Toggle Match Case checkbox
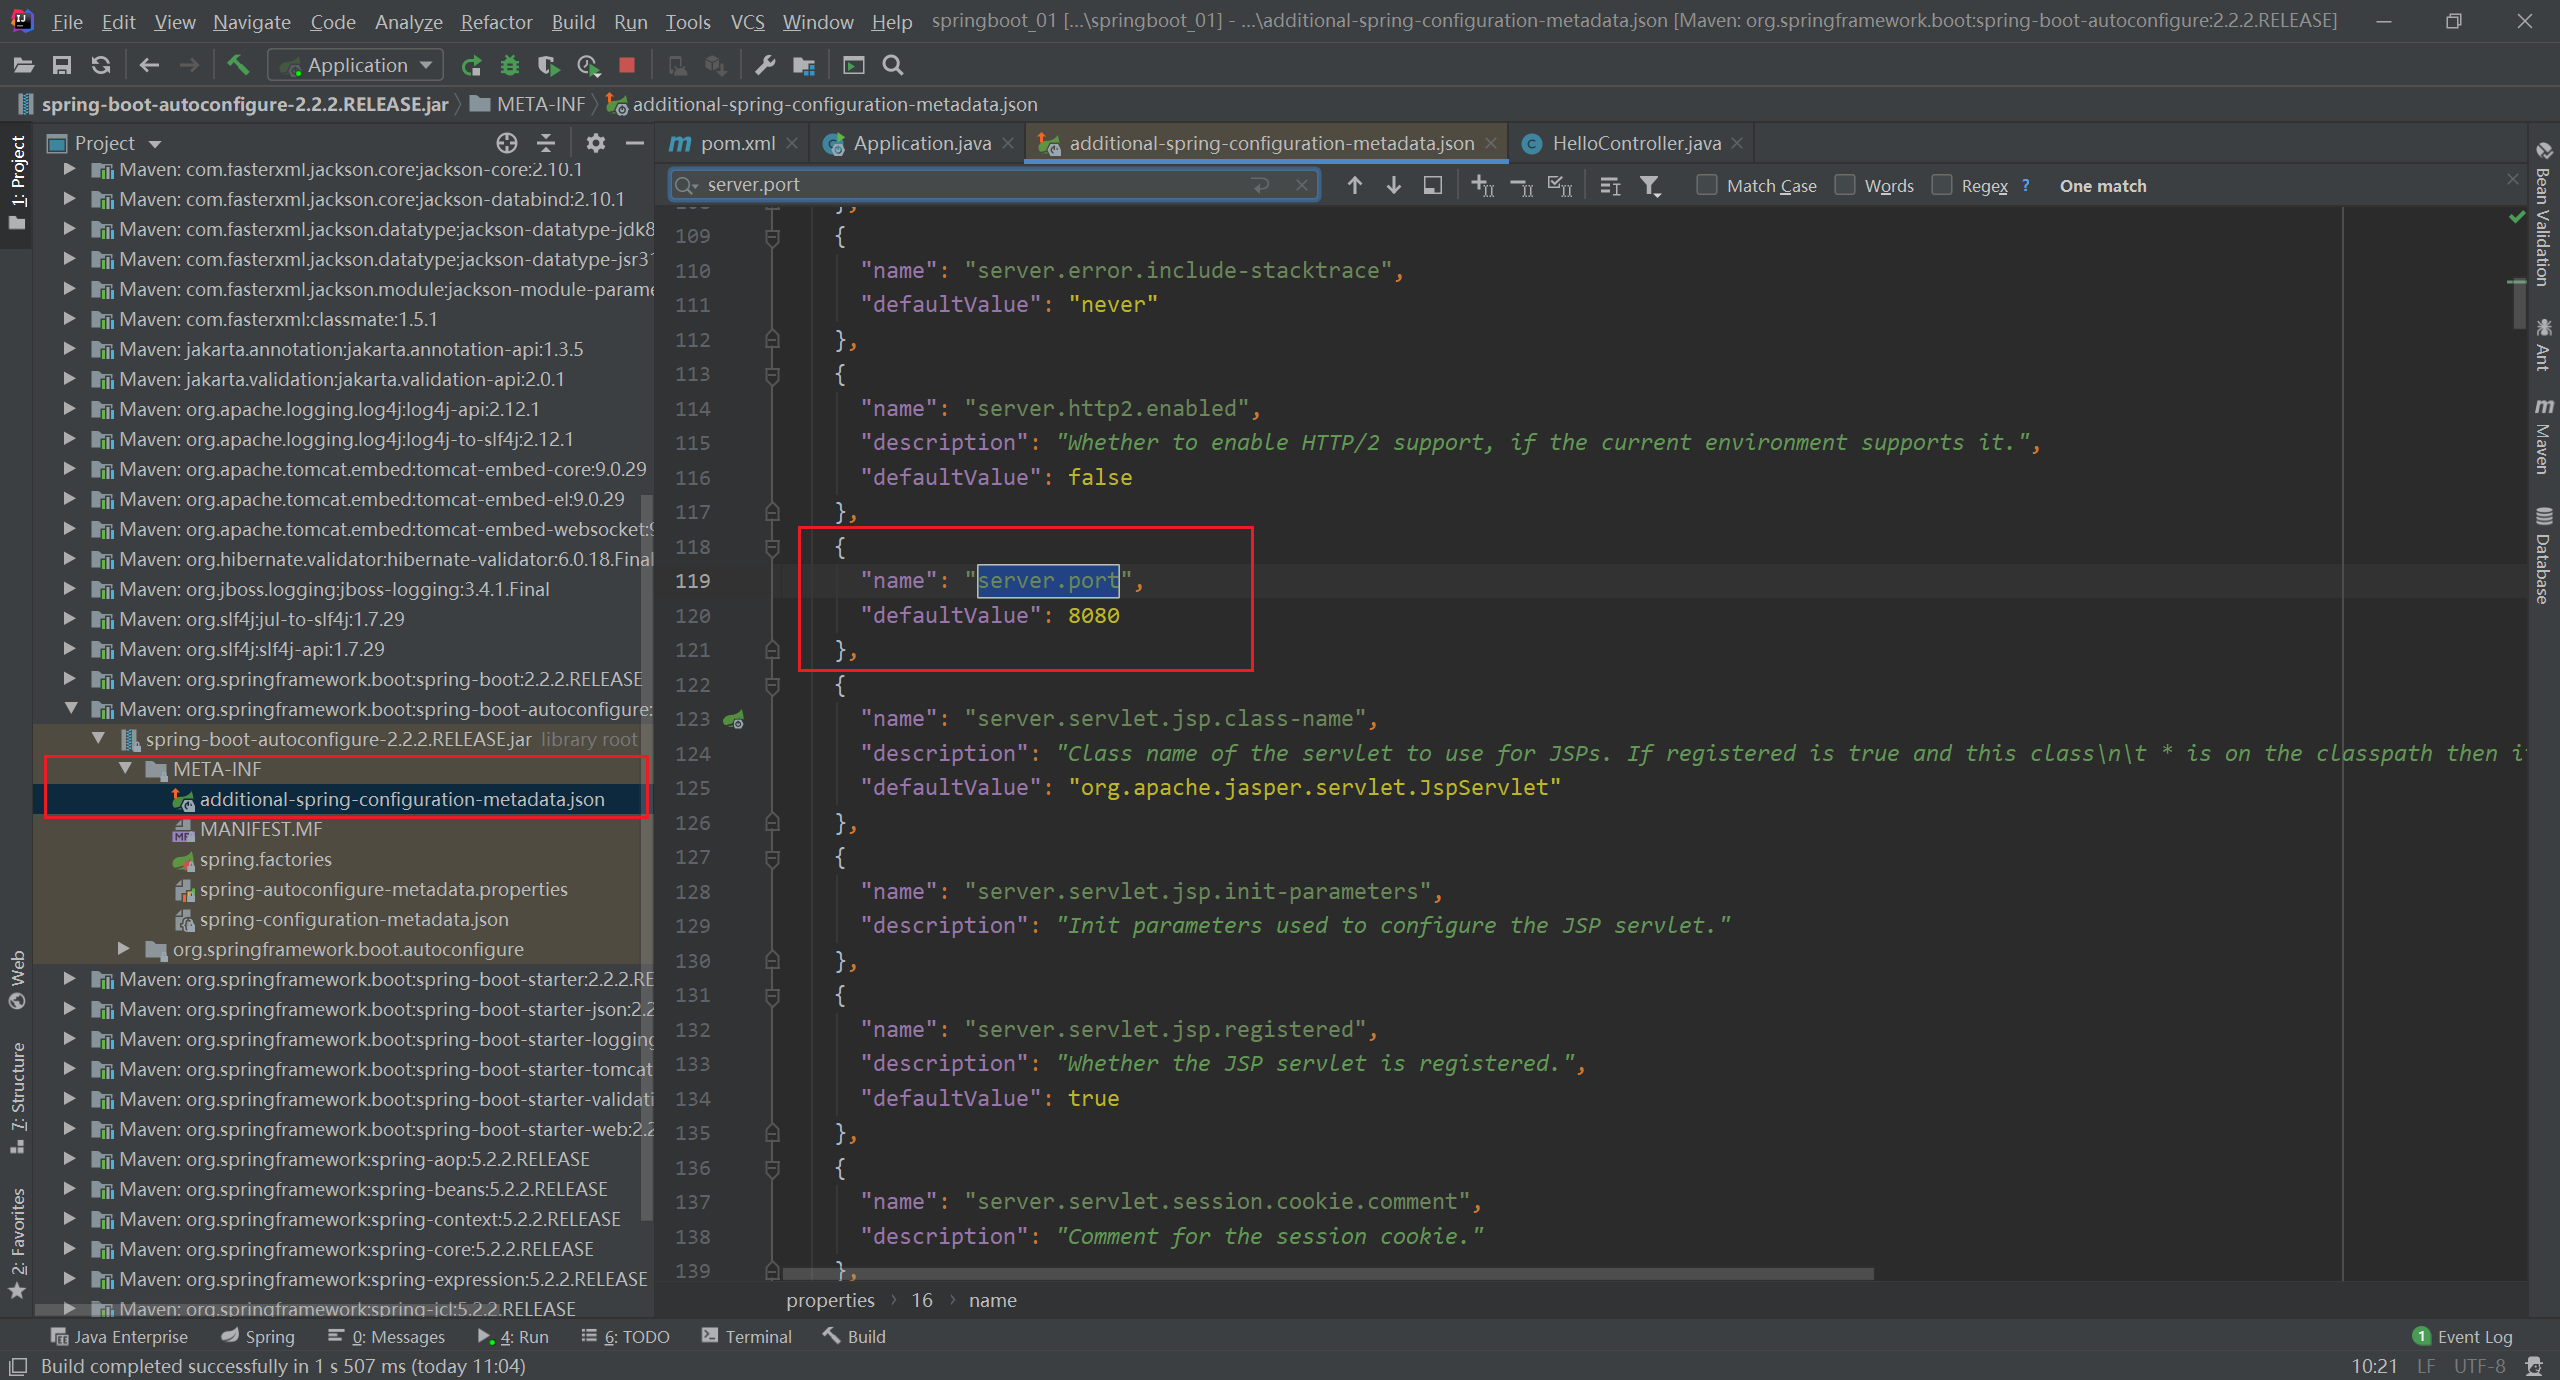 point(1707,185)
